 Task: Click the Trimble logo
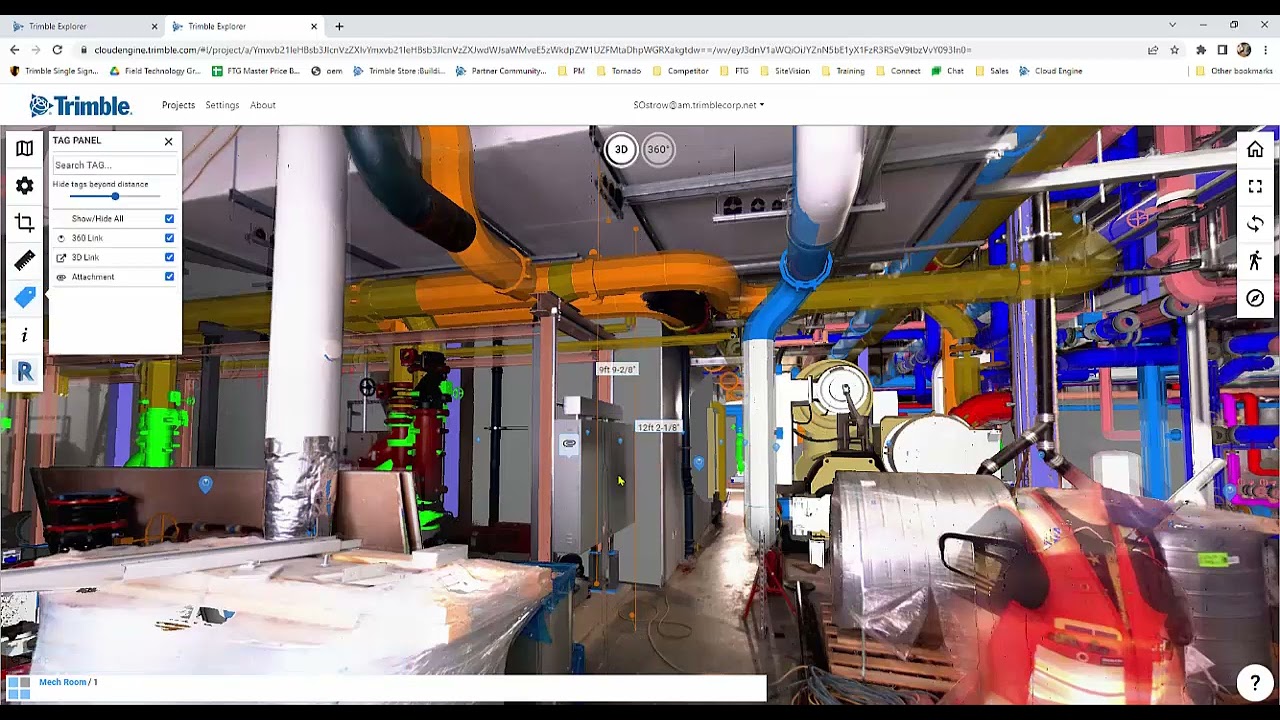(x=80, y=105)
